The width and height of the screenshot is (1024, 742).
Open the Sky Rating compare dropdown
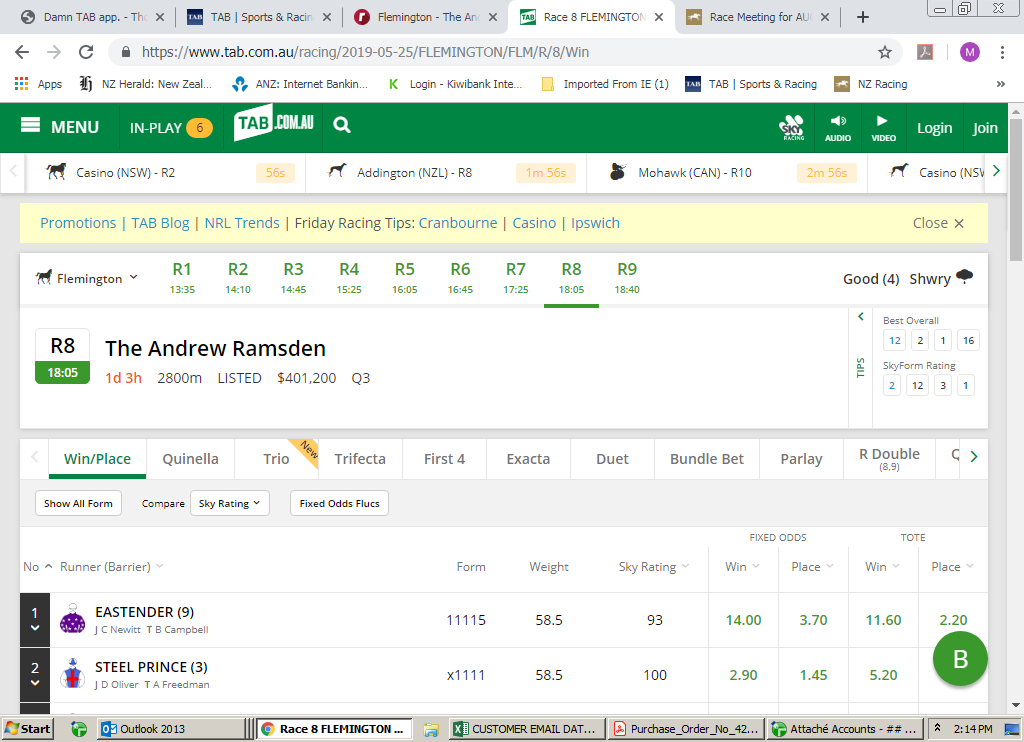(x=230, y=504)
